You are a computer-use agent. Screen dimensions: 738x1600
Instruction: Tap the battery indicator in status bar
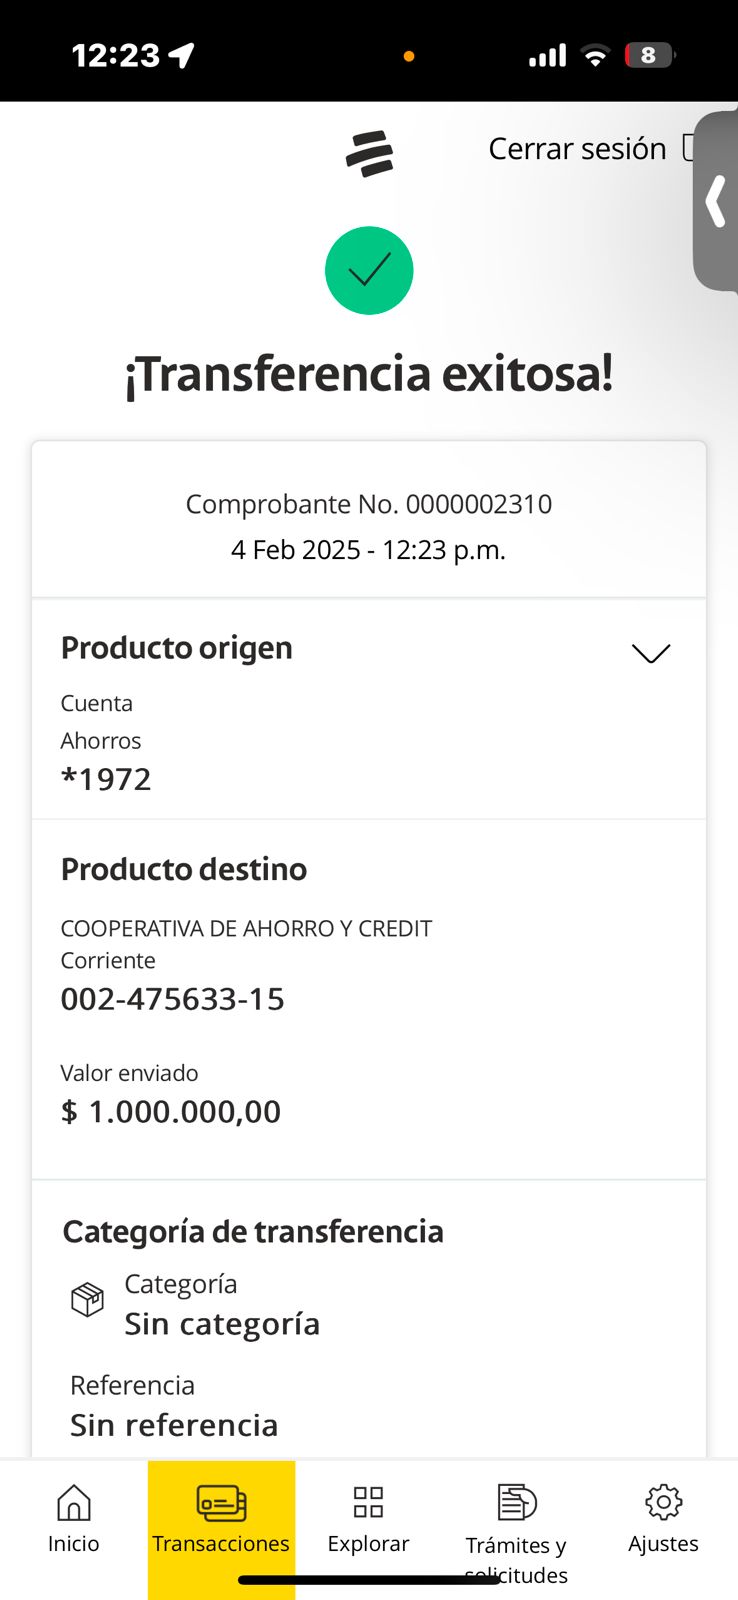click(649, 56)
